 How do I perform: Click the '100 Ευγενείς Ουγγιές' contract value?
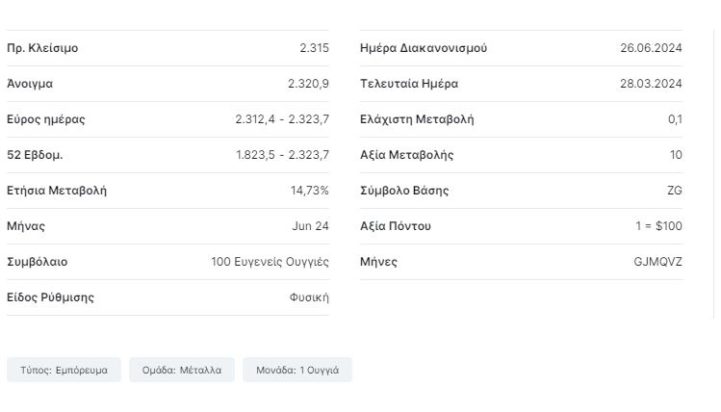[269, 262]
